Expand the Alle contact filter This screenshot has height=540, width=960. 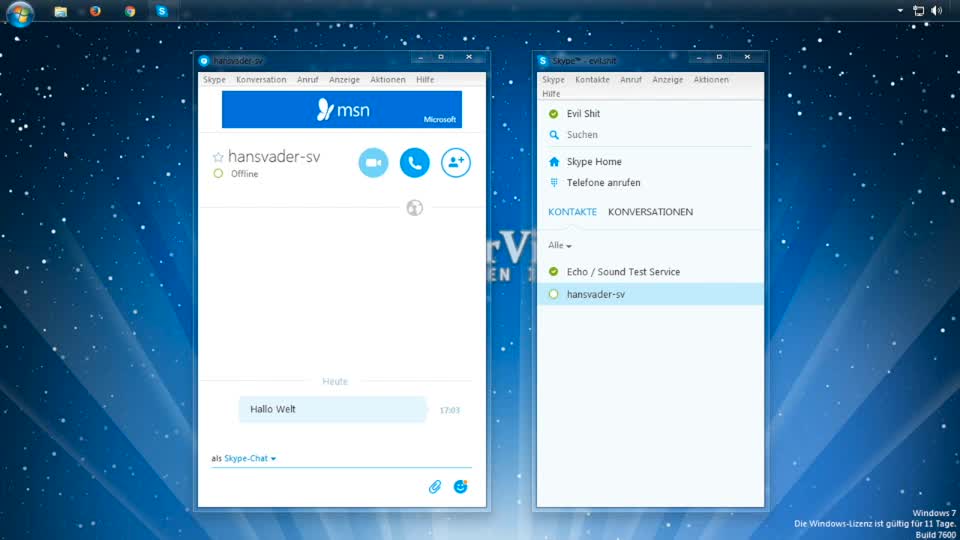[x=560, y=246]
